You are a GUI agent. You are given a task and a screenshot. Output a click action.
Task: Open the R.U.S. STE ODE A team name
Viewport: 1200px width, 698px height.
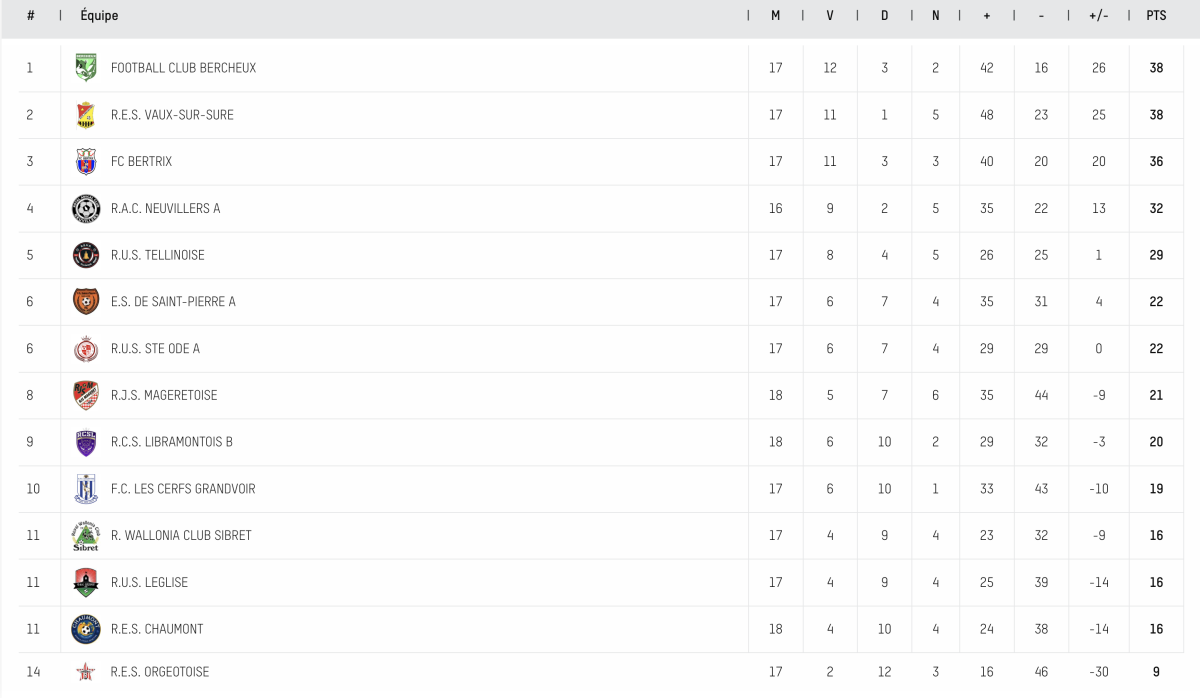point(155,348)
